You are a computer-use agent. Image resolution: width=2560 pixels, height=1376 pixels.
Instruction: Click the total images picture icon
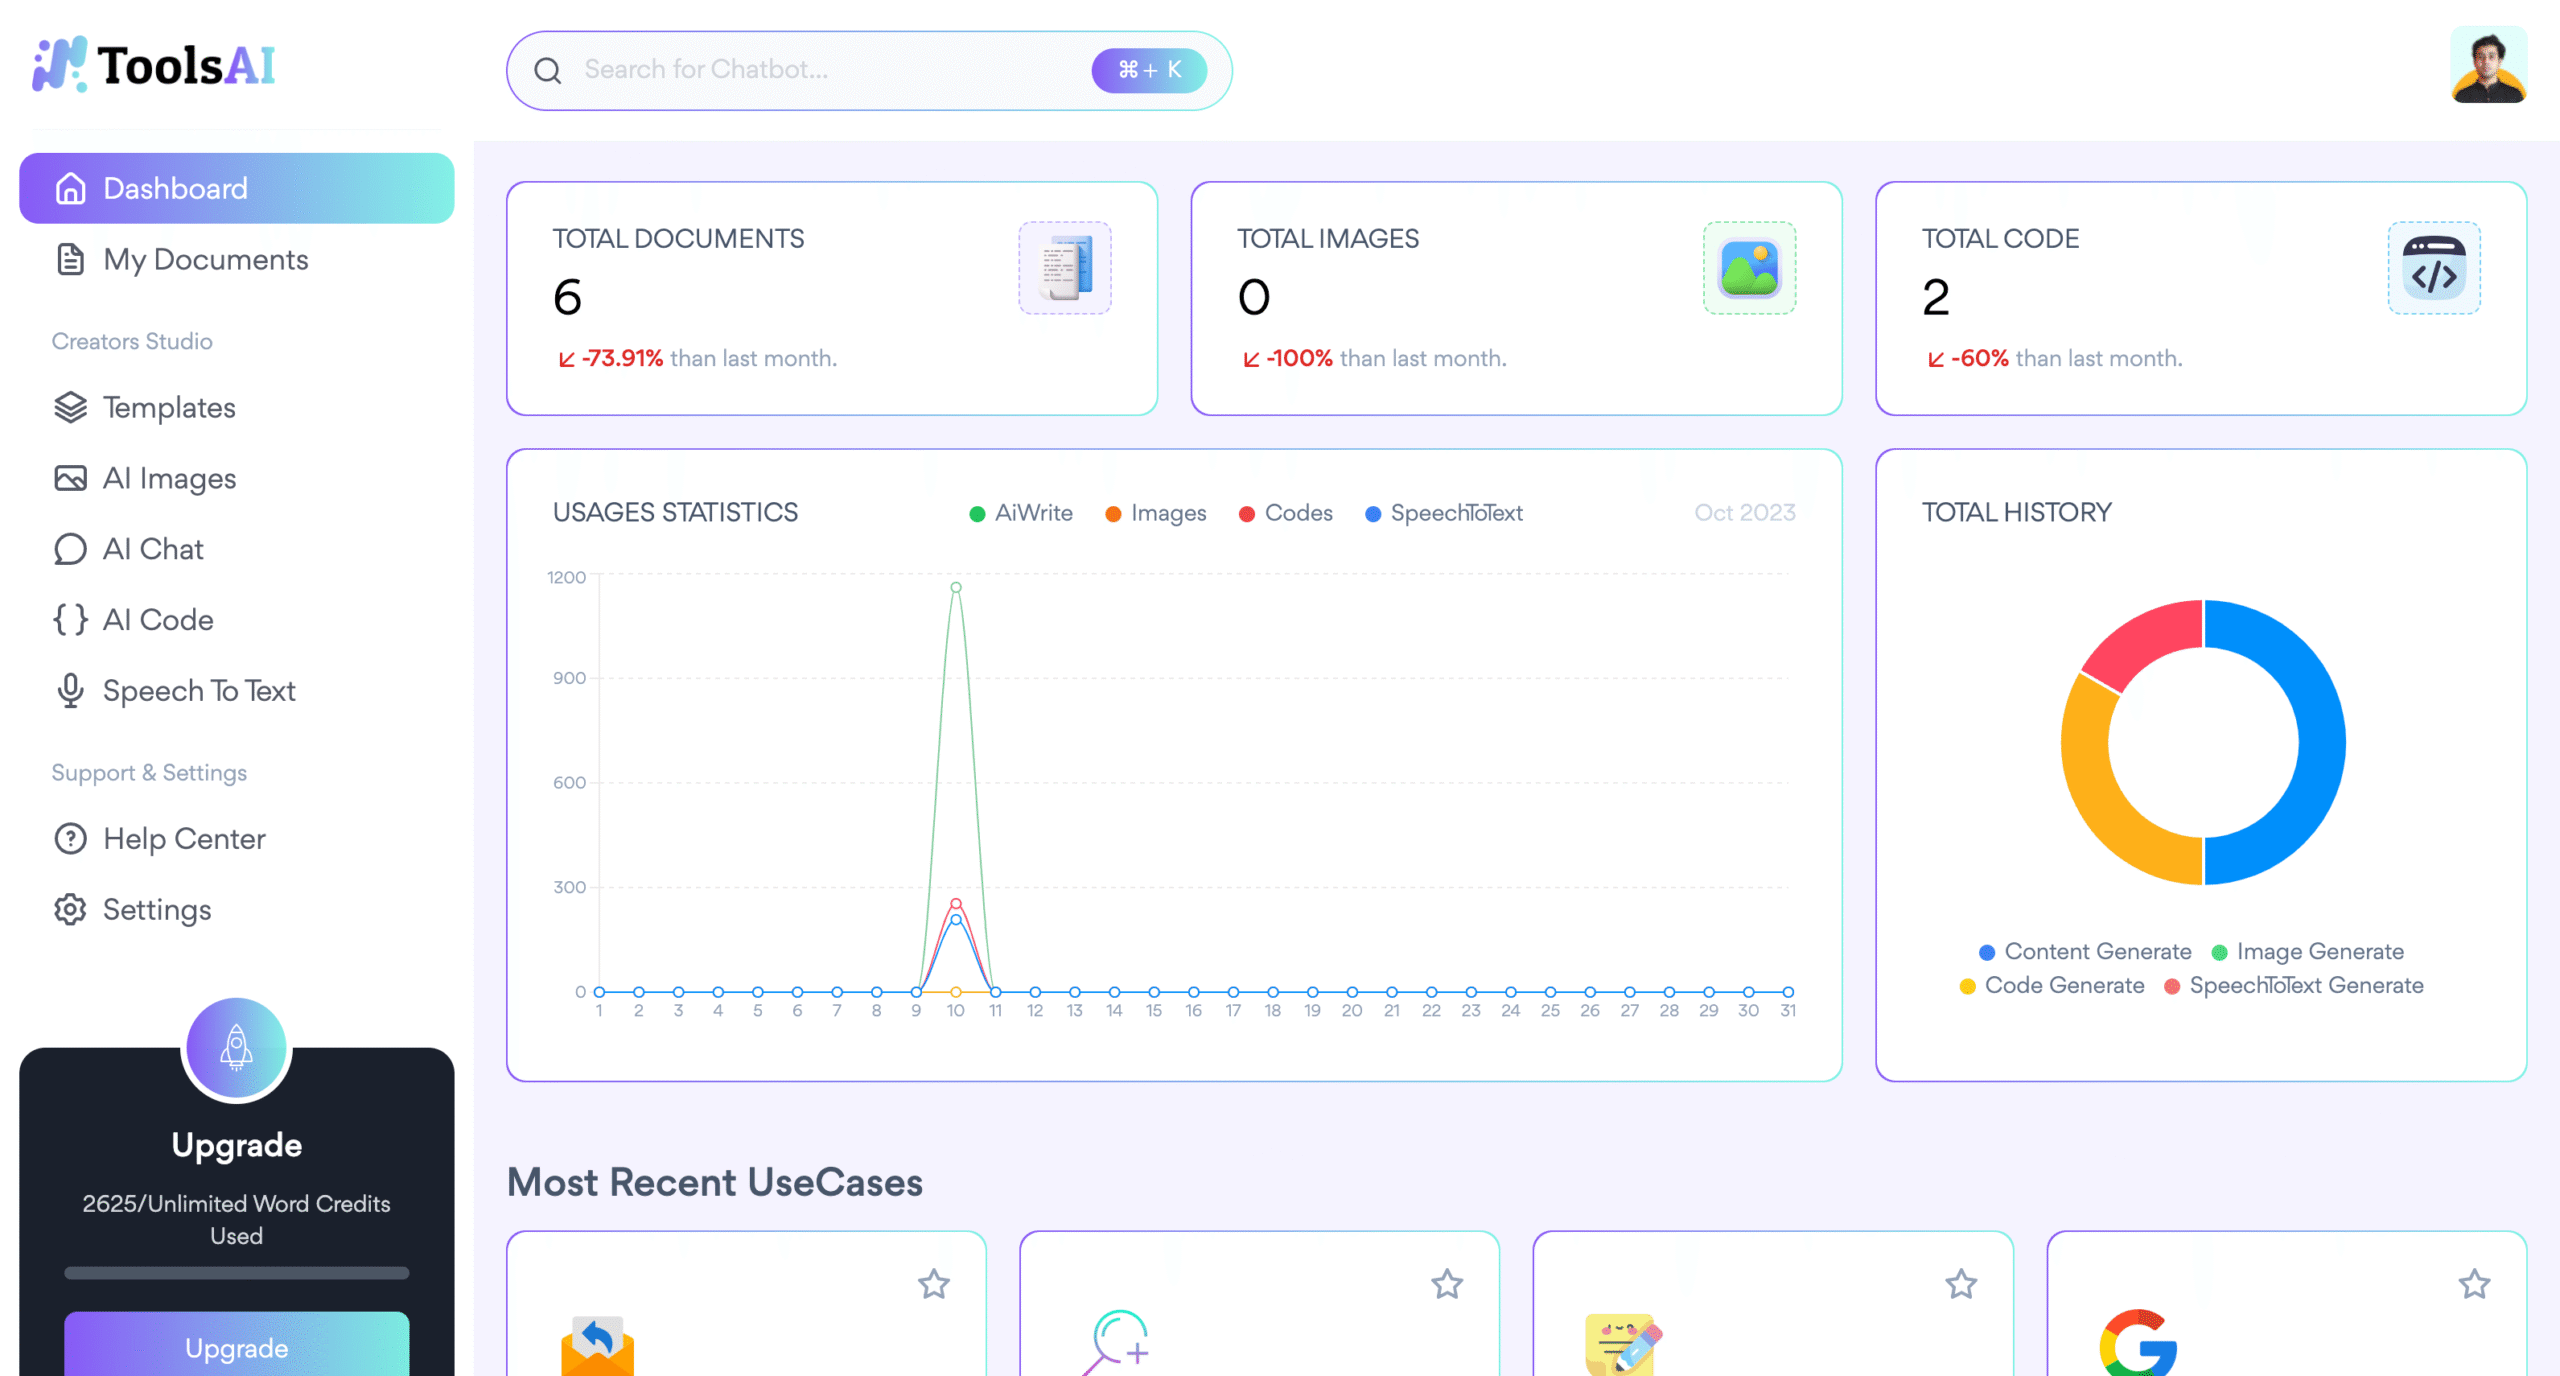[1749, 268]
